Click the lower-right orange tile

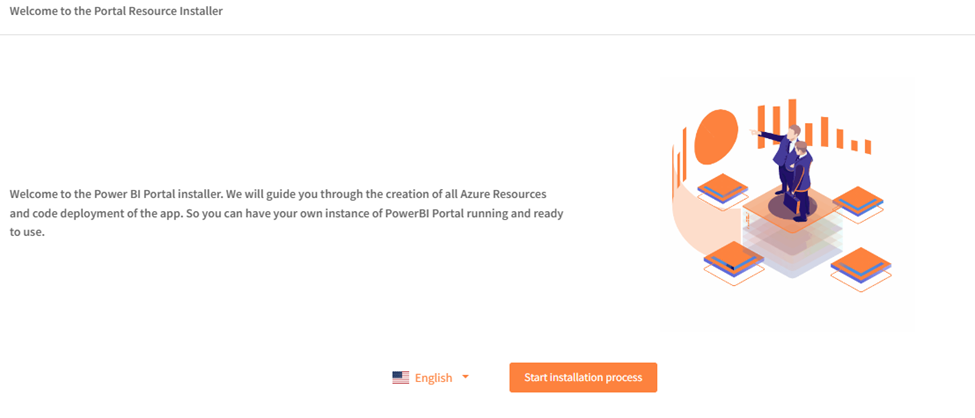pos(859,264)
